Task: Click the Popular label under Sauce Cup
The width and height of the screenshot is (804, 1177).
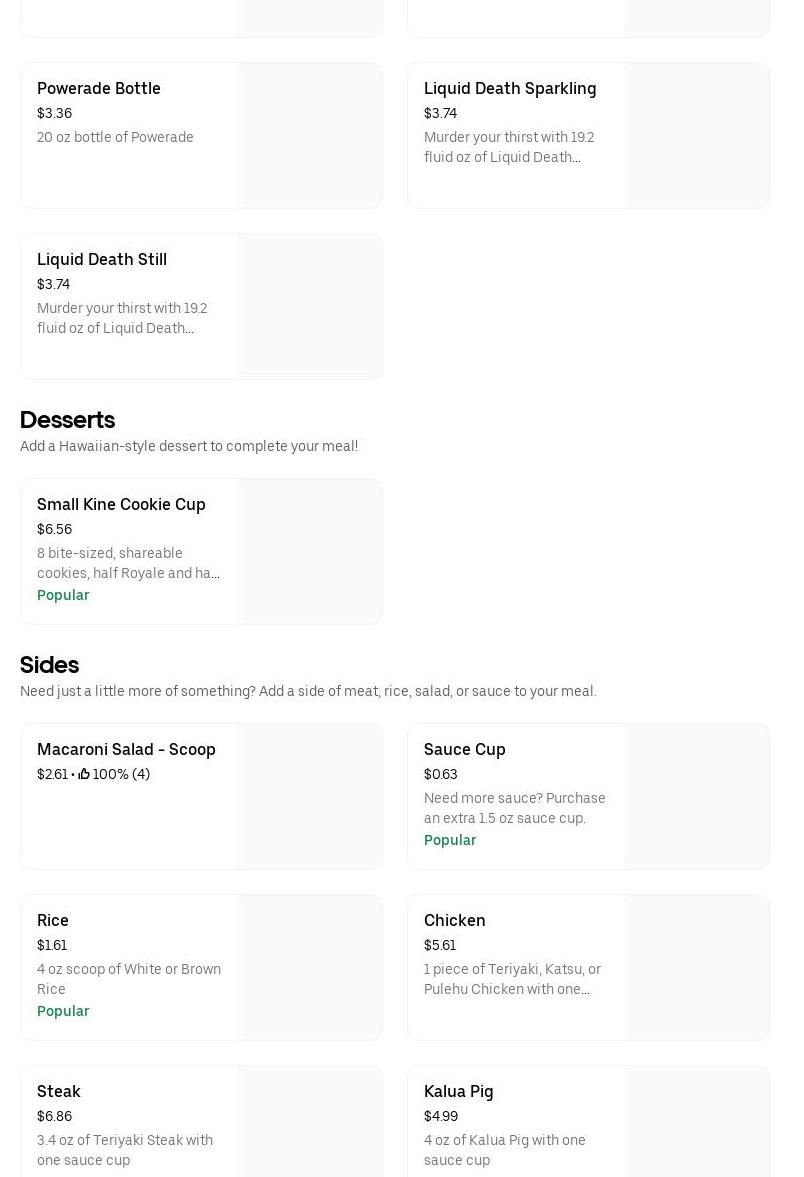Action: coord(450,840)
